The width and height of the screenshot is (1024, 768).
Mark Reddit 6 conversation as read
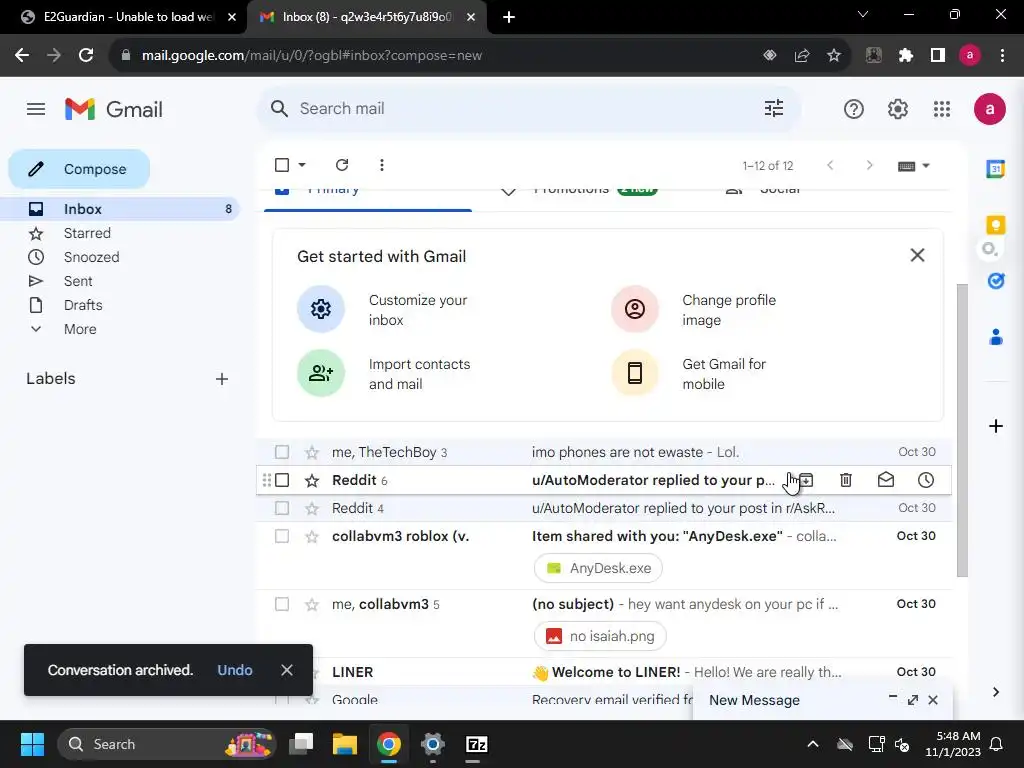(x=886, y=480)
